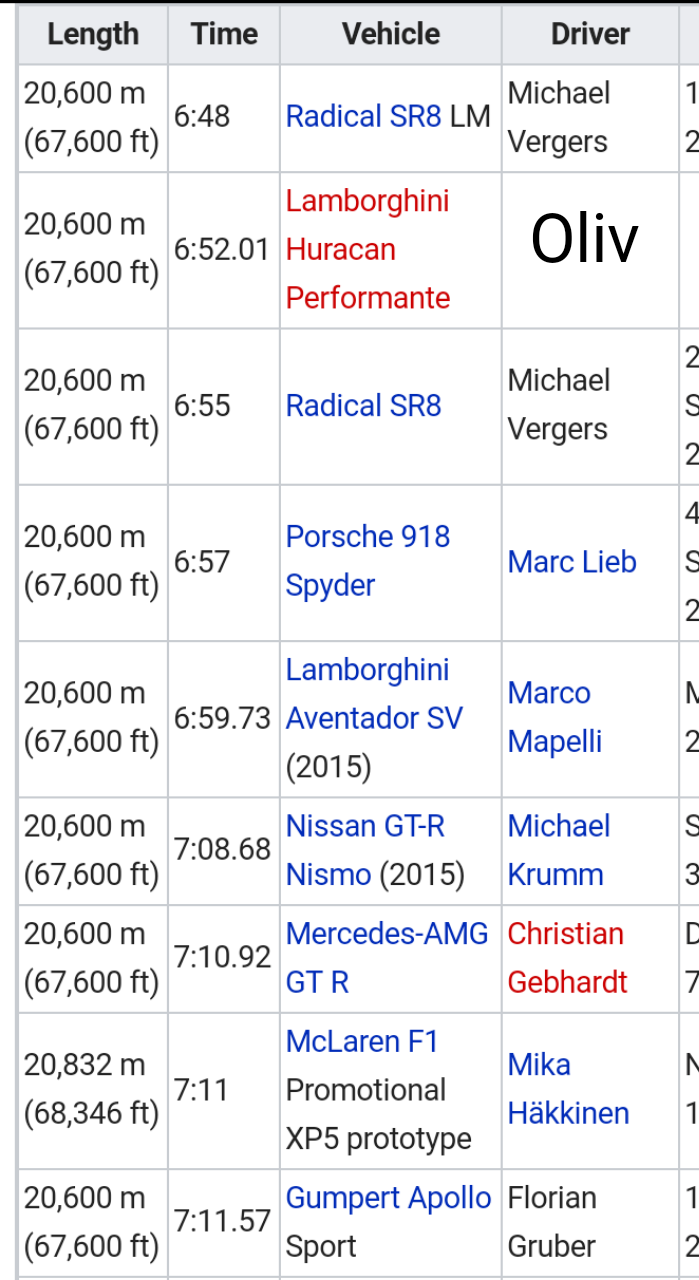Open the McLaren F1 article link
Image resolution: width=699 pixels, height=1280 pixels.
(x=362, y=1042)
